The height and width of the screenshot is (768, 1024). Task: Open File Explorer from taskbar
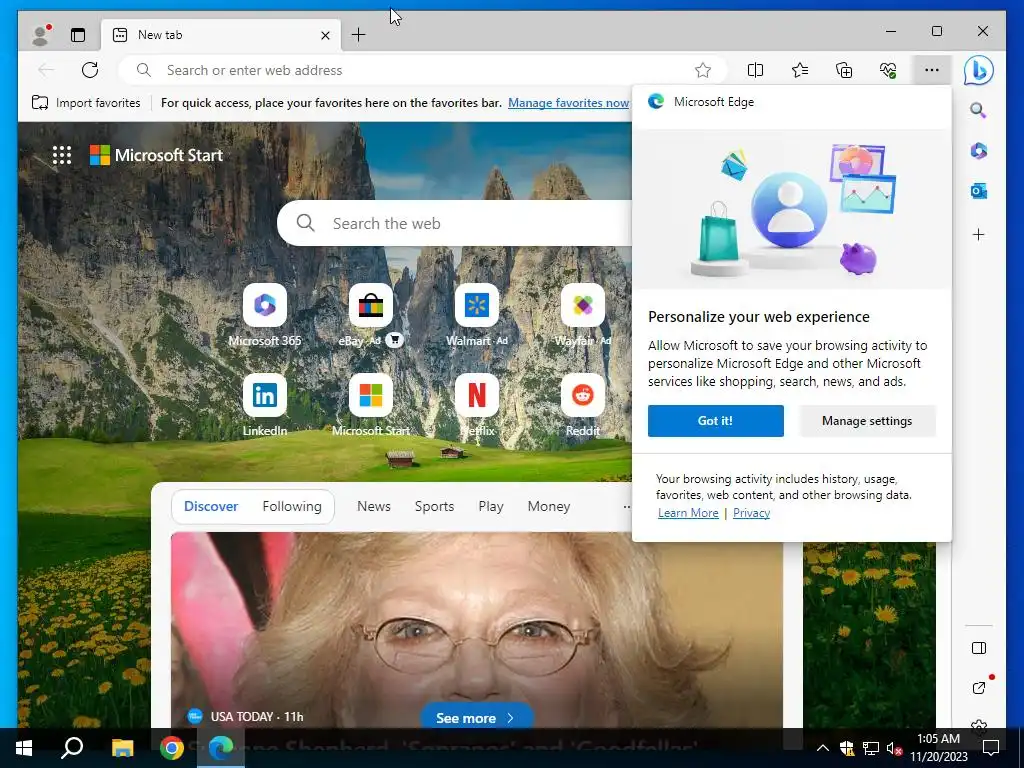coord(122,748)
